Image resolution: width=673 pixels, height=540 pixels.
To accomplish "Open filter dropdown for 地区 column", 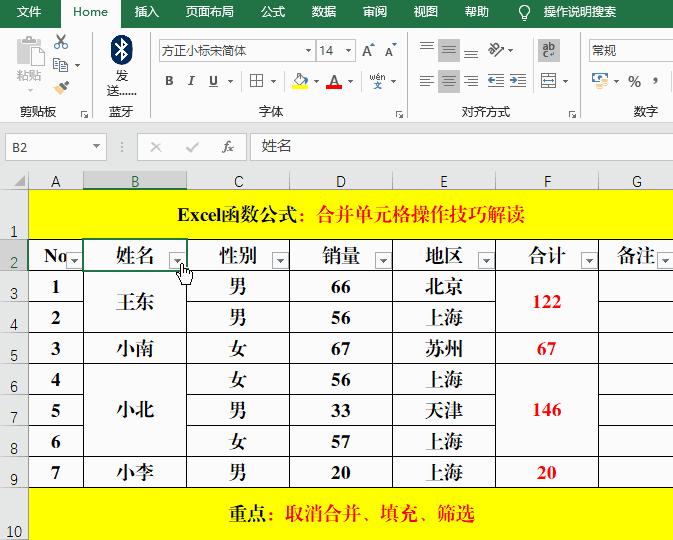I will click(x=486, y=260).
